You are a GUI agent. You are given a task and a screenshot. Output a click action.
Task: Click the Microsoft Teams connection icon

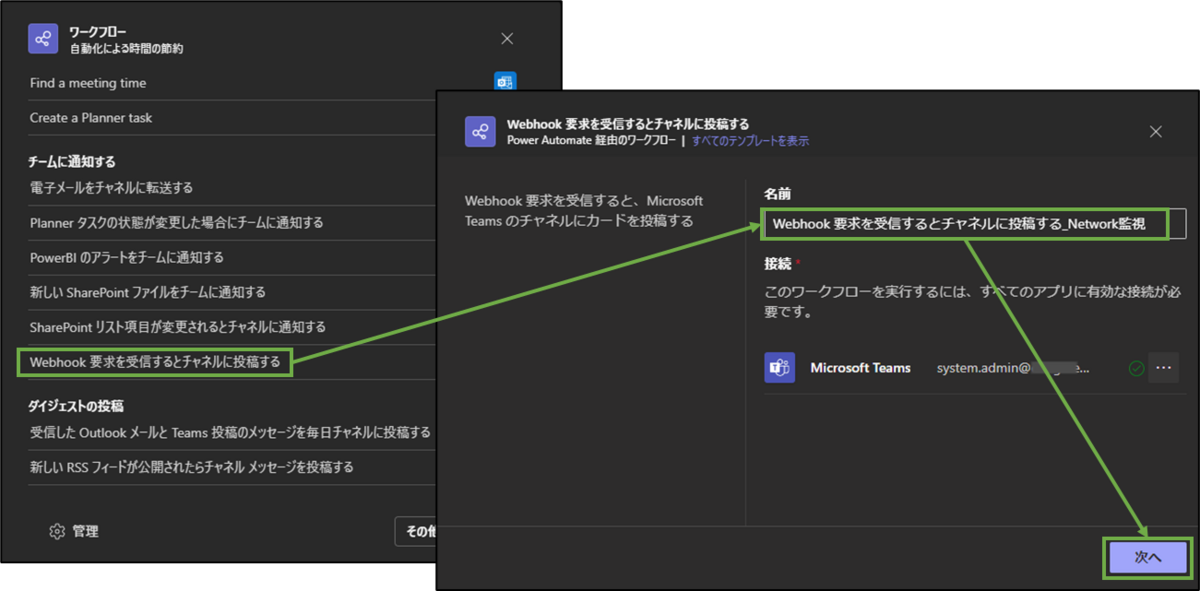point(779,368)
